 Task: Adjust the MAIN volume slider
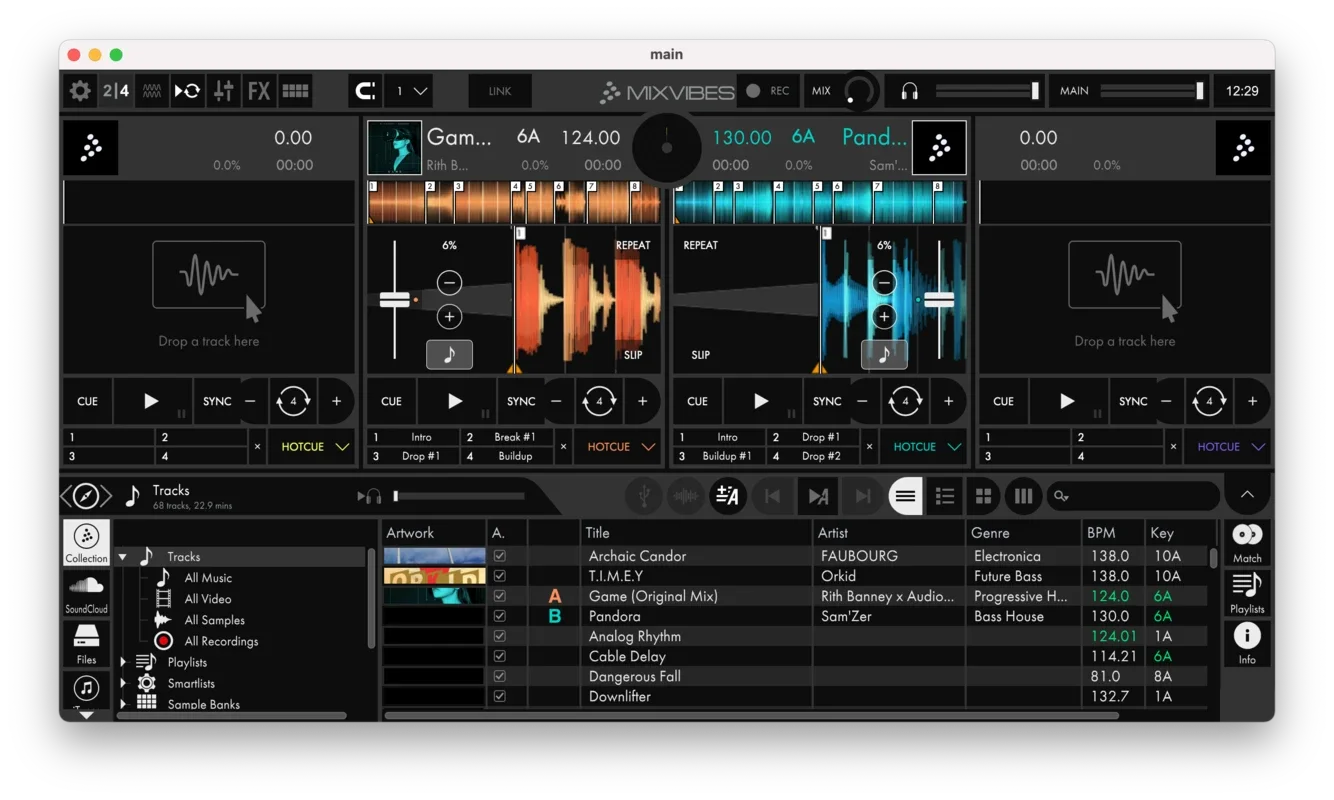click(x=1152, y=91)
